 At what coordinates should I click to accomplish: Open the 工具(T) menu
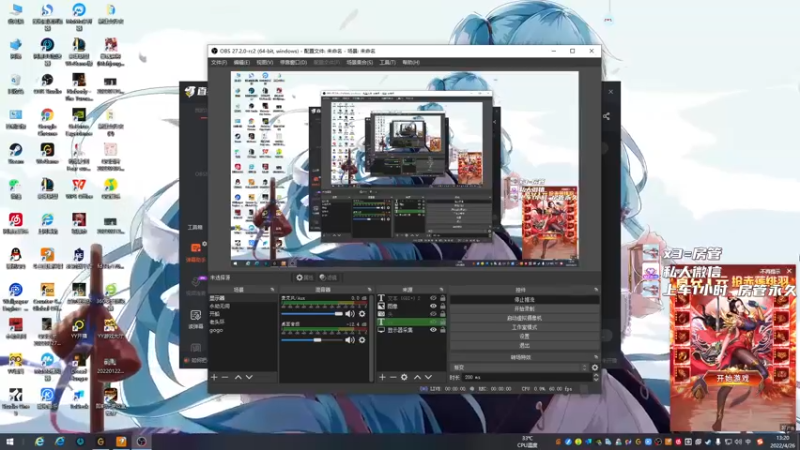click(x=387, y=62)
